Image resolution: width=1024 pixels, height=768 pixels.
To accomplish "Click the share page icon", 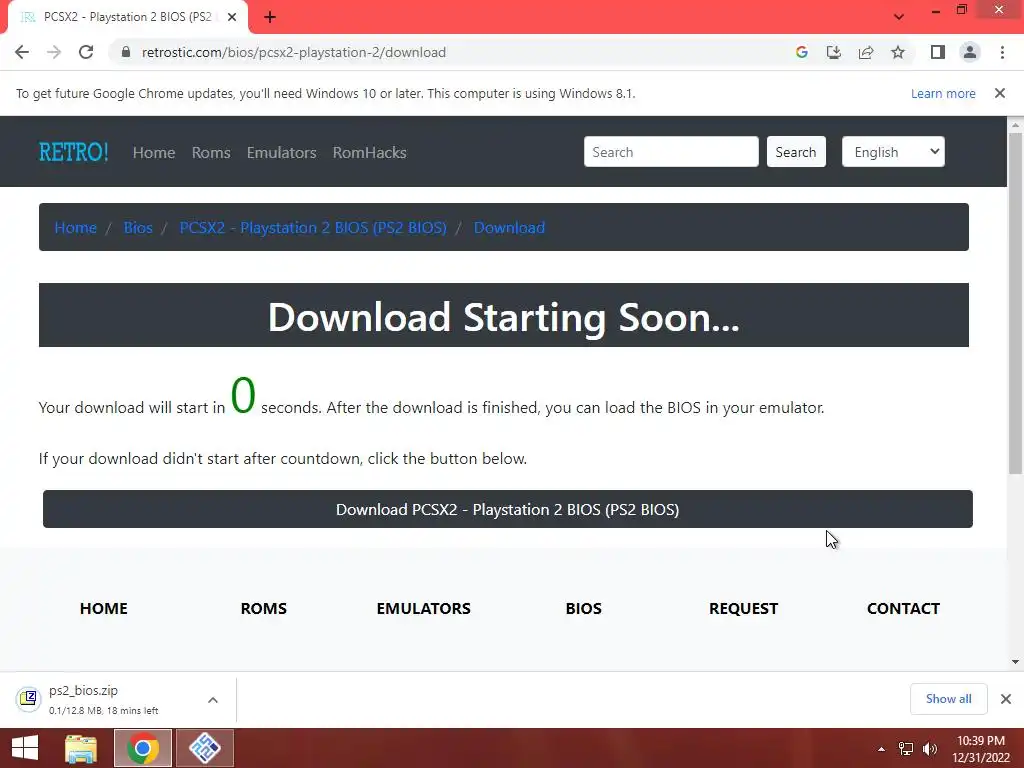I will (x=866, y=52).
